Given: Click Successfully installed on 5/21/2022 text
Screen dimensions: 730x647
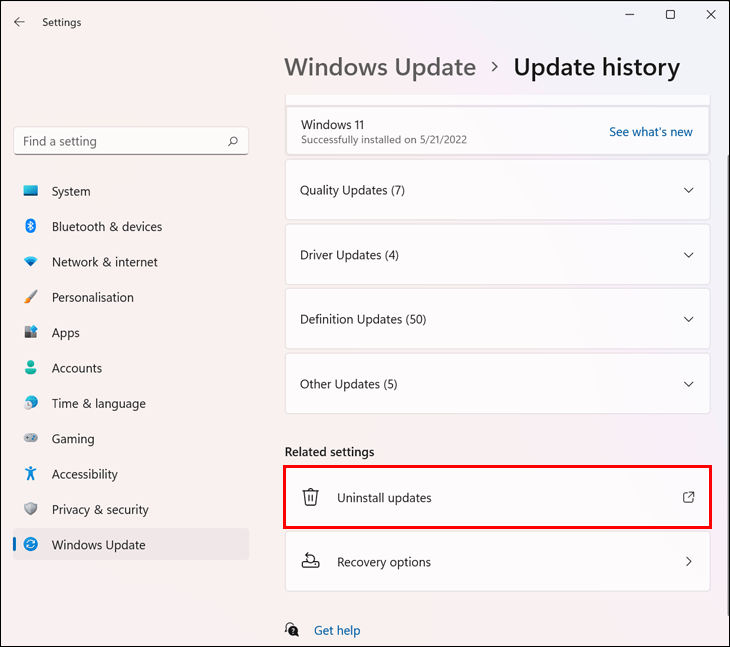Looking at the screenshot, I should tap(384, 140).
